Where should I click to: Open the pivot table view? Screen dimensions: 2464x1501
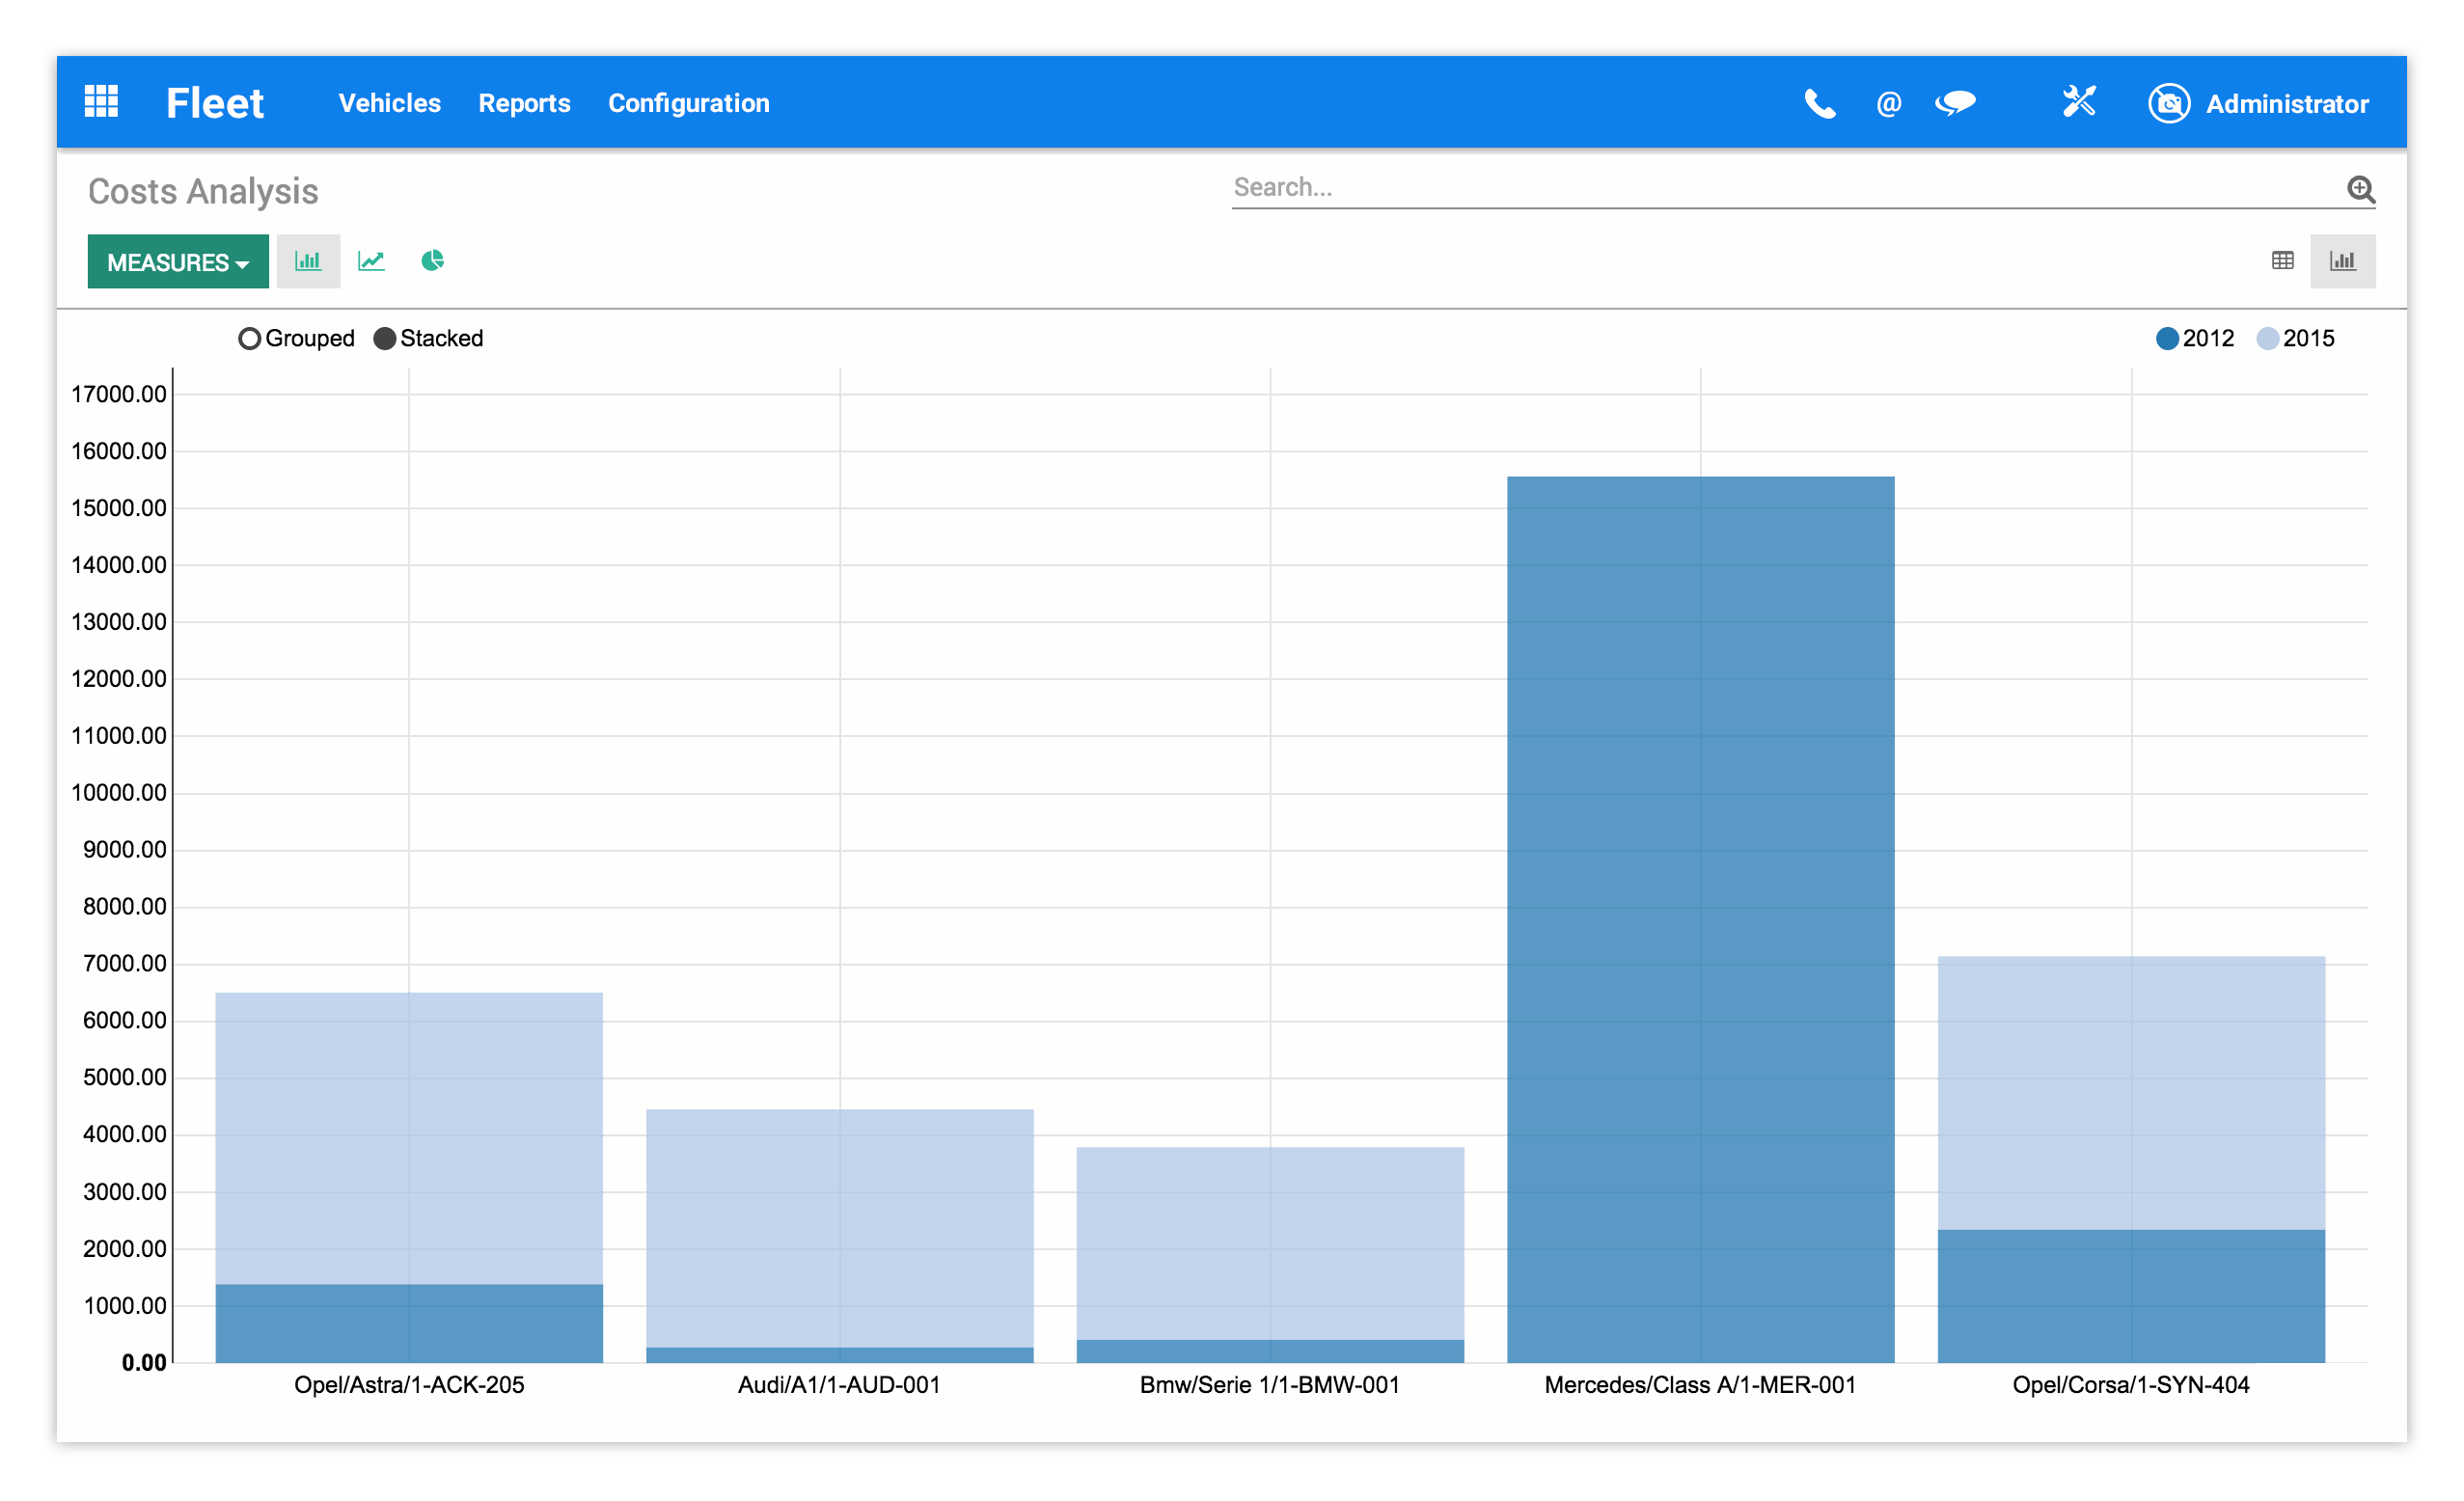pos(2281,261)
